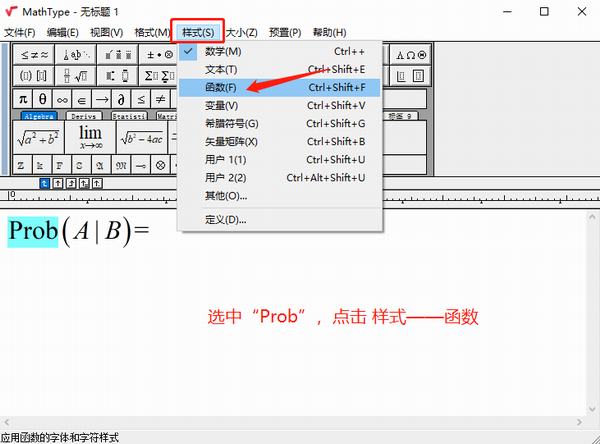
Task: Open the embellishments palette
Action: (118, 55)
